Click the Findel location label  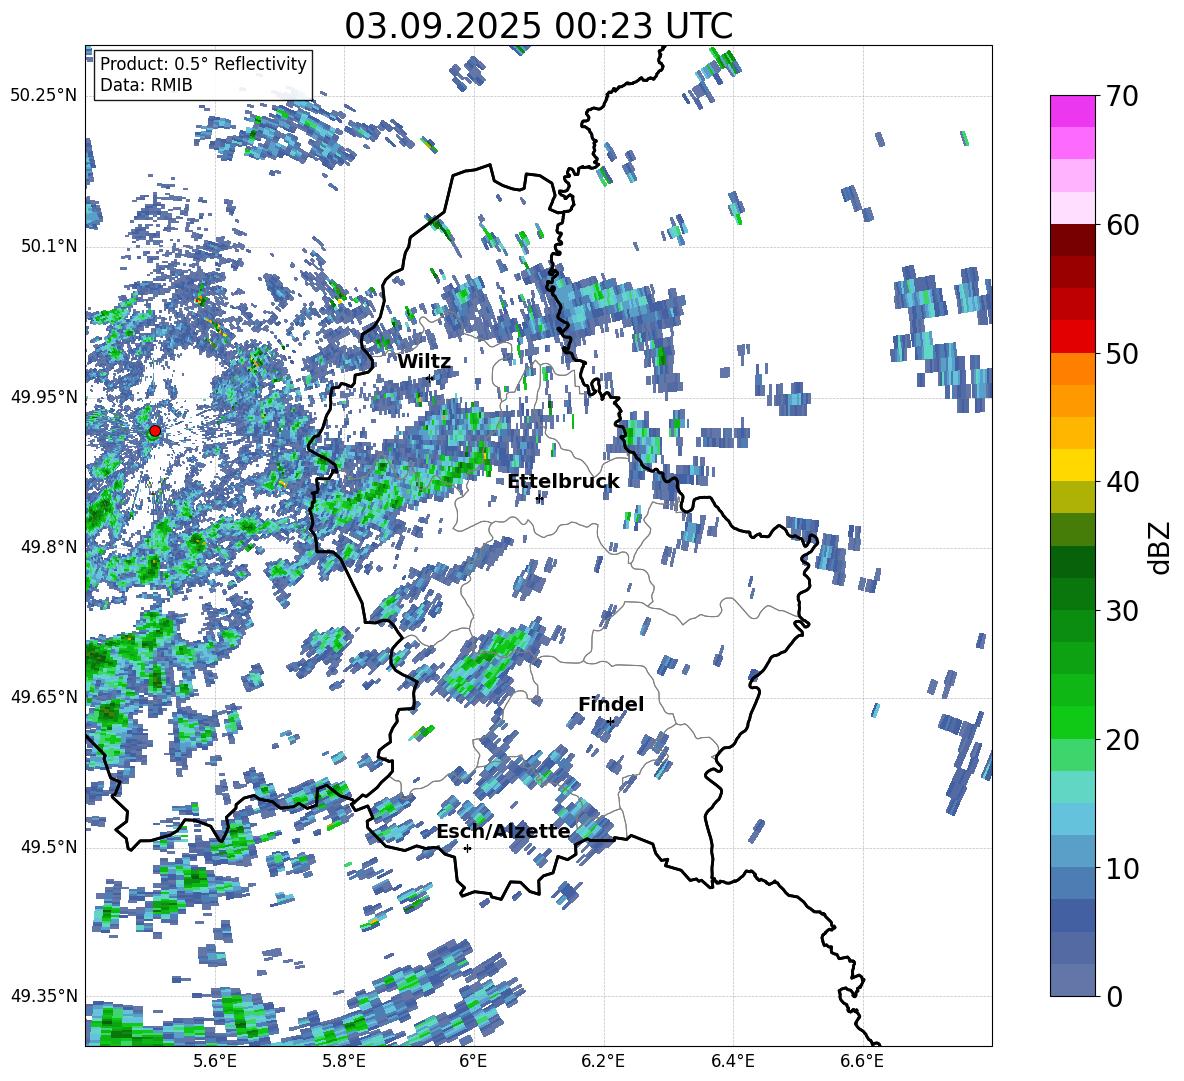(611, 704)
